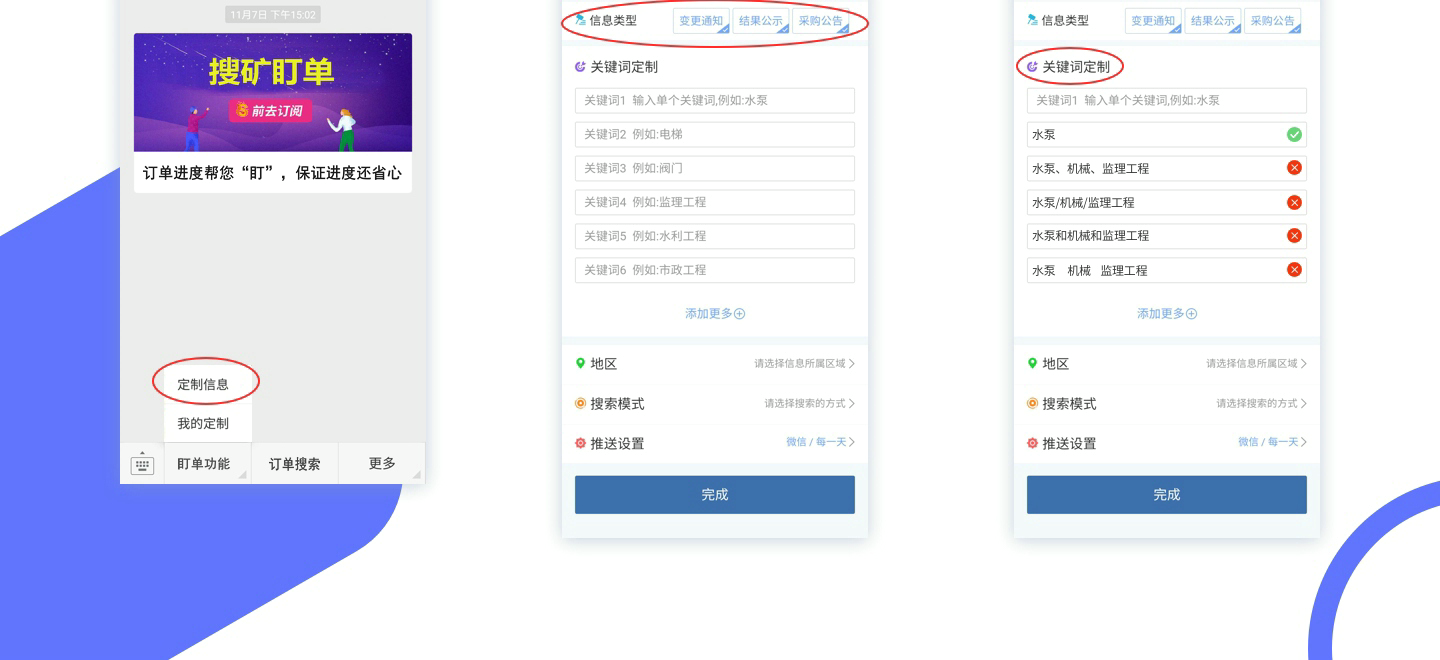Click 添加更多 link in right form
This screenshot has height=660, width=1440.
click(1167, 314)
